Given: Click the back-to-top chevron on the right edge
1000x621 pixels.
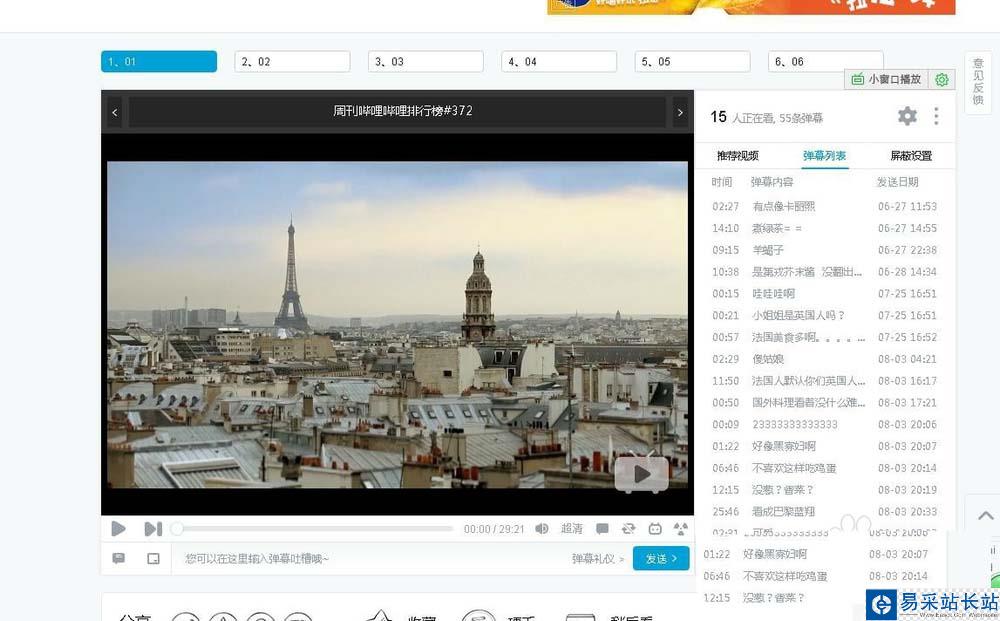Looking at the screenshot, I should [x=985, y=515].
